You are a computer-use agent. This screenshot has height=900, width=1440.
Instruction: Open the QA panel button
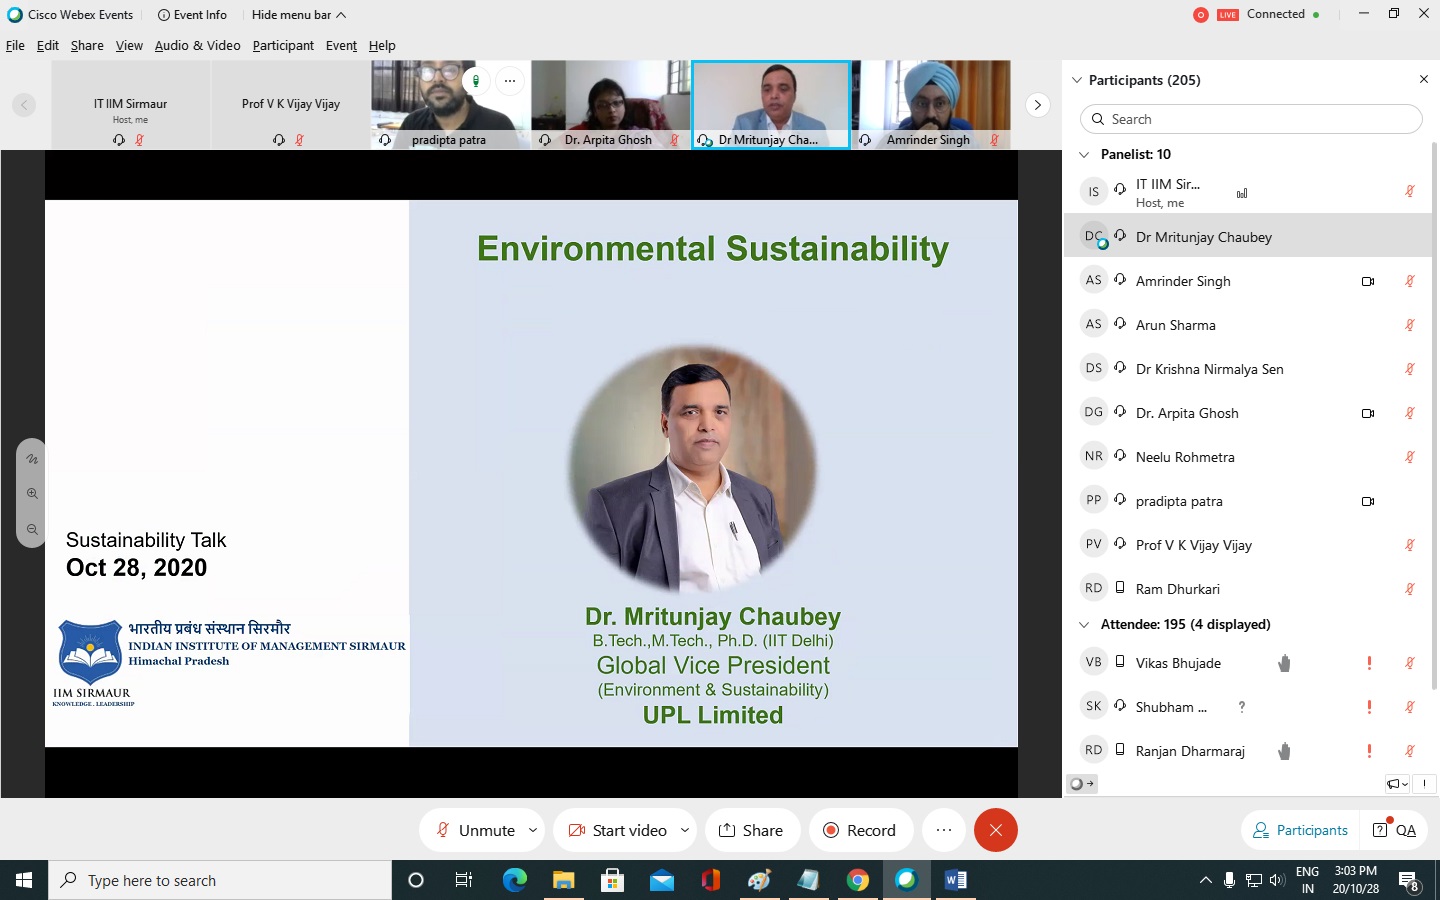[1394, 830]
